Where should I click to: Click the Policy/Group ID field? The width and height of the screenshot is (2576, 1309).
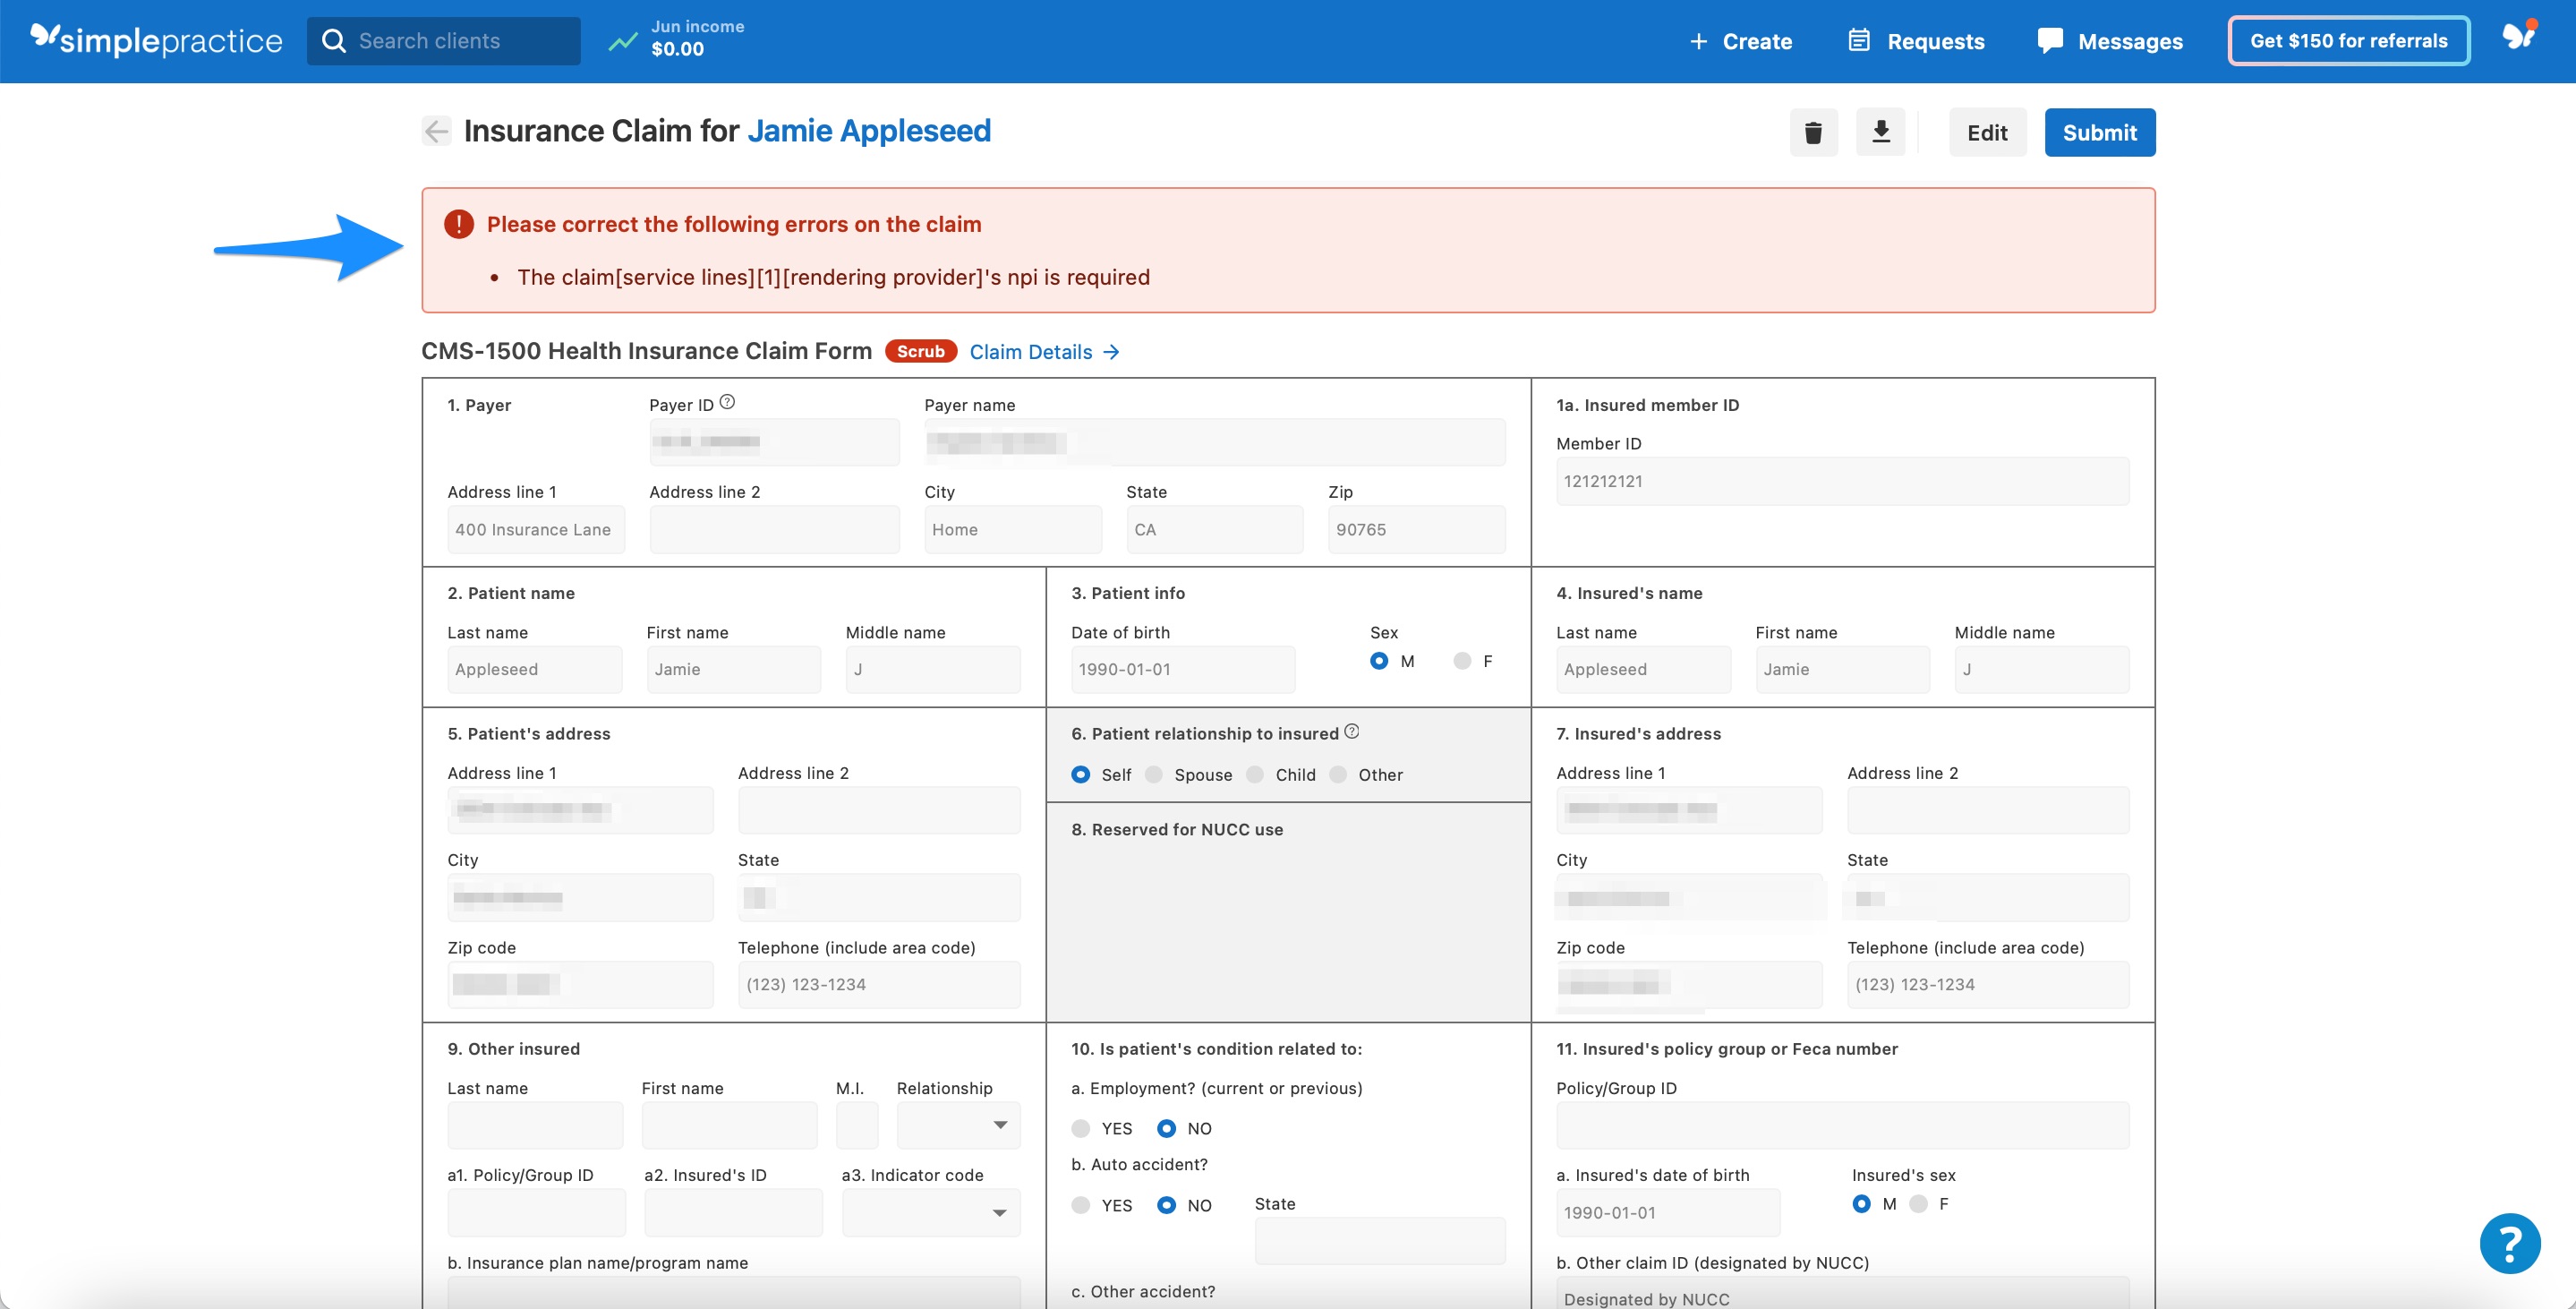point(1842,1125)
